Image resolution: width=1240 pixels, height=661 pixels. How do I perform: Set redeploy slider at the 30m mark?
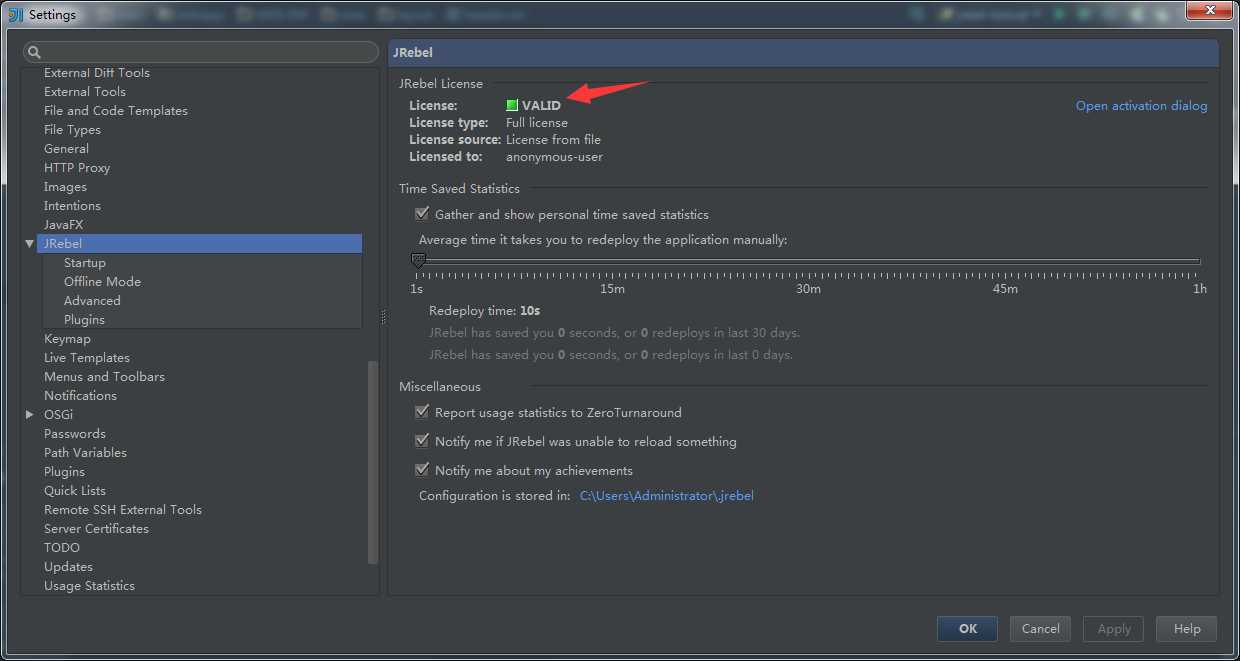click(808, 262)
